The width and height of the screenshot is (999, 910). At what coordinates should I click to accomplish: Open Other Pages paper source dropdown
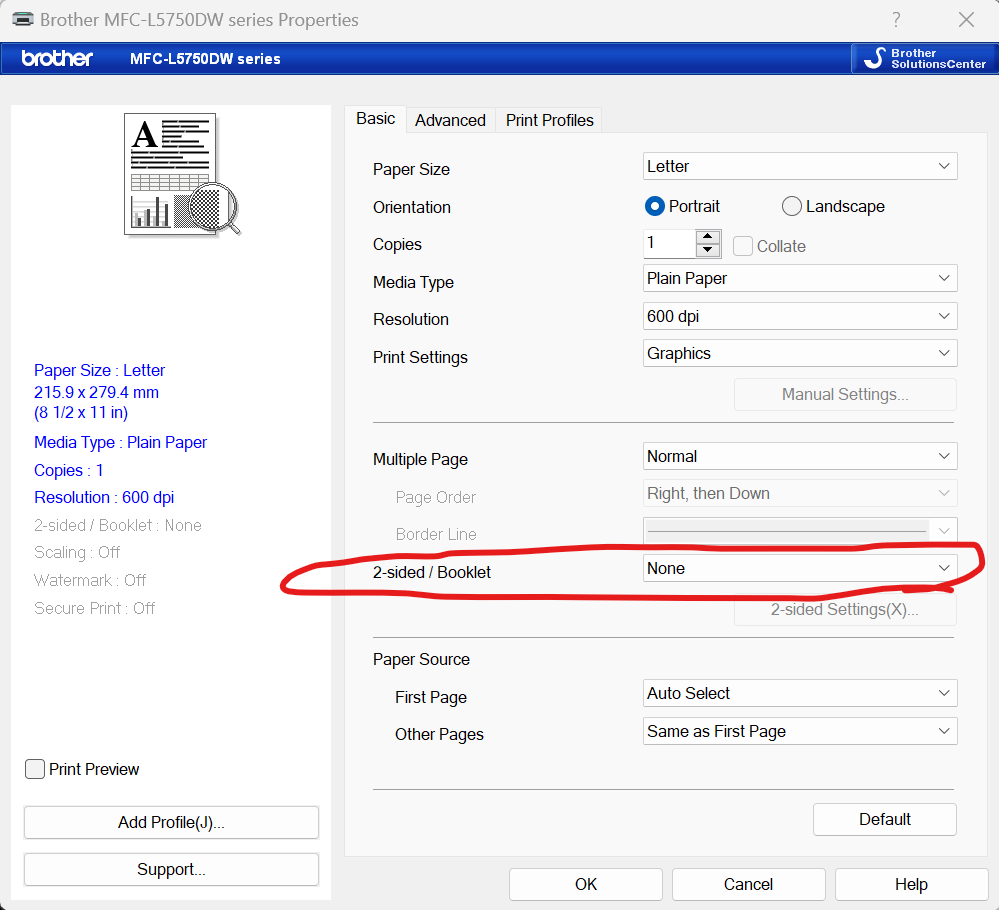point(800,731)
